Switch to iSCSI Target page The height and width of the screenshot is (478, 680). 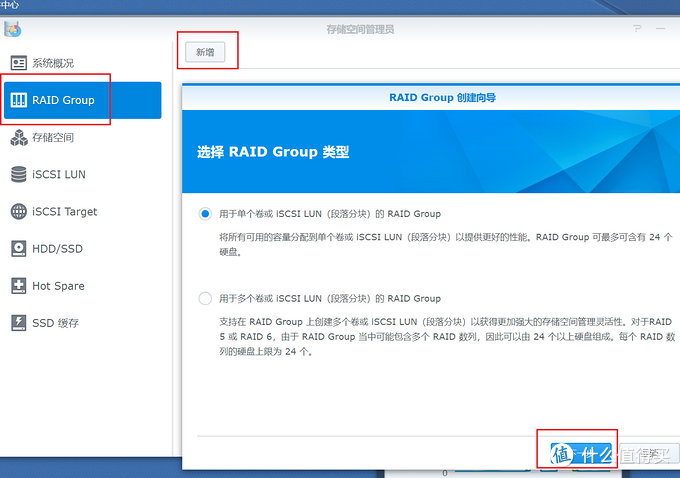(82, 211)
